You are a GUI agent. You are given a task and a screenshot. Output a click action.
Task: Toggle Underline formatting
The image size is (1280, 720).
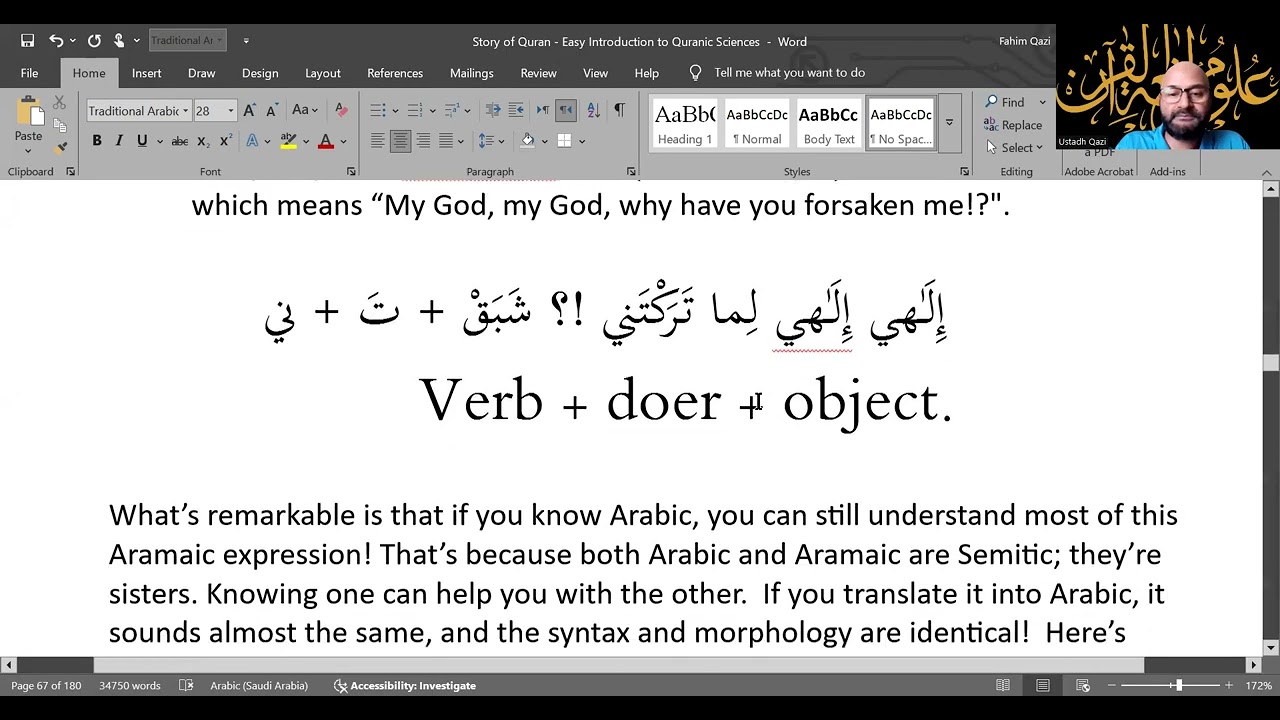click(142, 141)
